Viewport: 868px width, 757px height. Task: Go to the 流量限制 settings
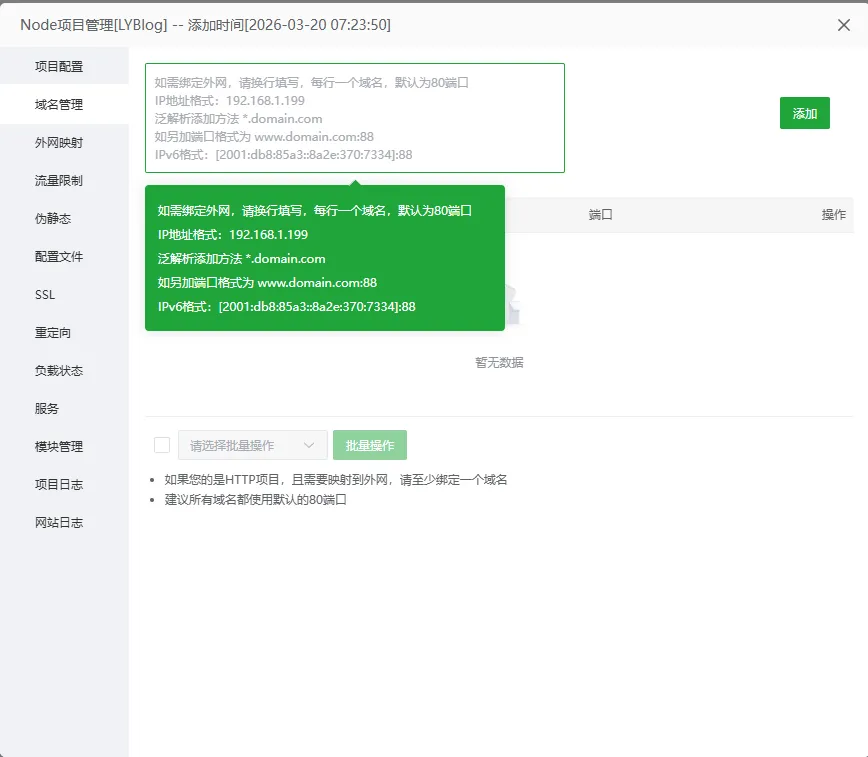click(59, 181)
